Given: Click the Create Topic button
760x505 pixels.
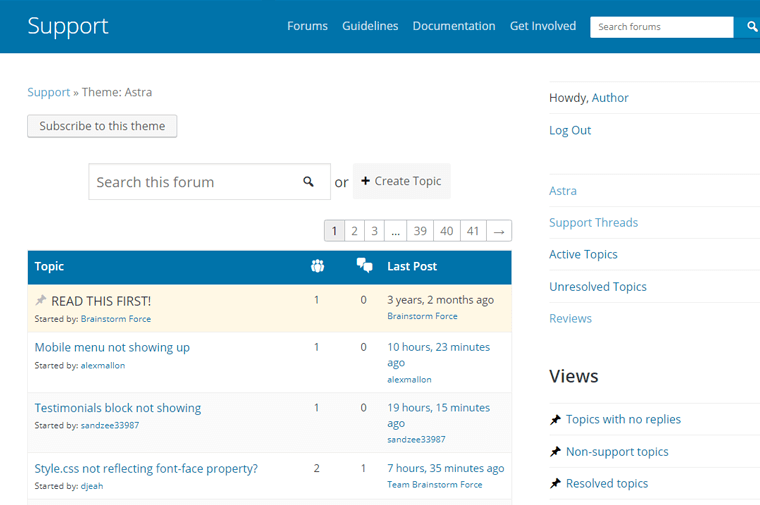Looking at the screenshot, I should [401, 181].
